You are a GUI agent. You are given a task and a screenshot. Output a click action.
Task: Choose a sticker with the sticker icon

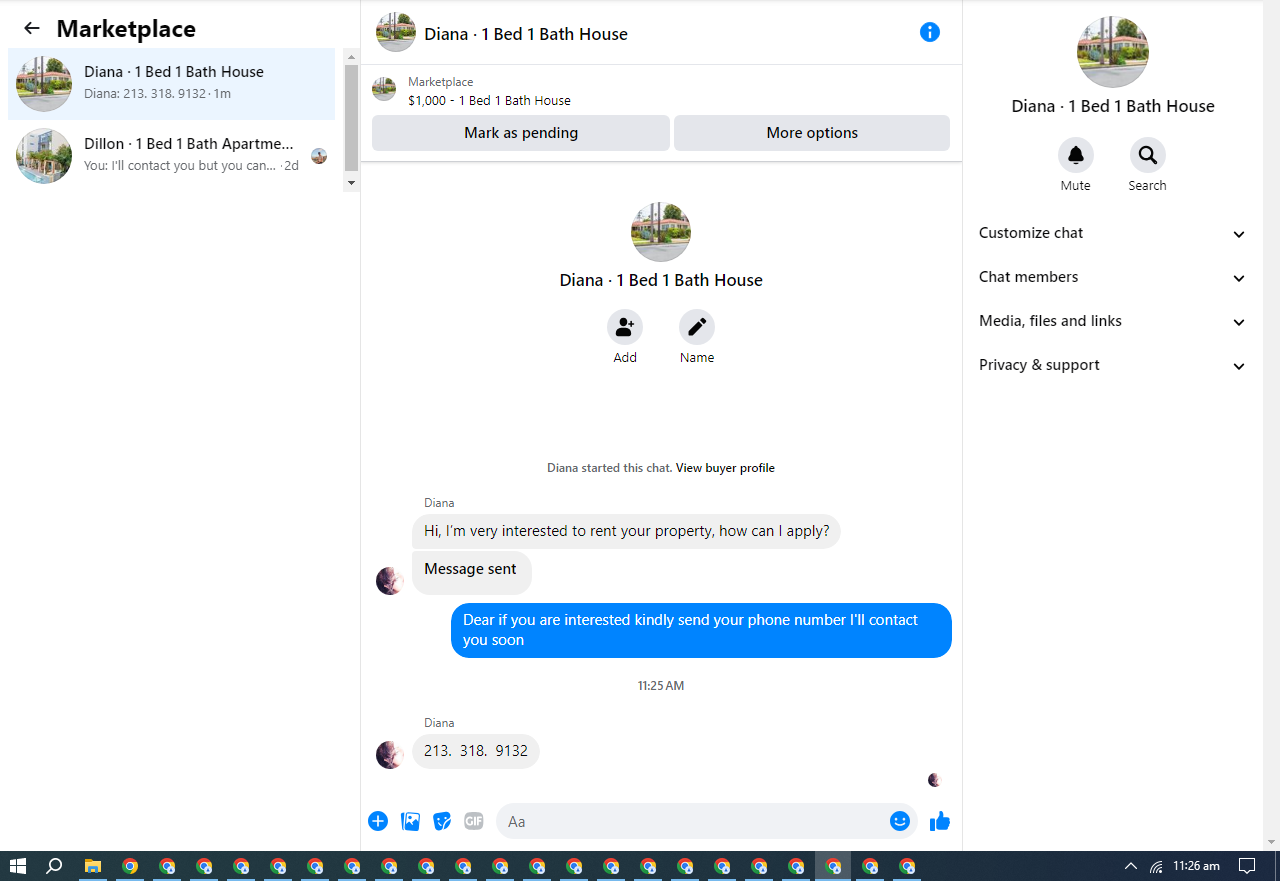point(442,821)
